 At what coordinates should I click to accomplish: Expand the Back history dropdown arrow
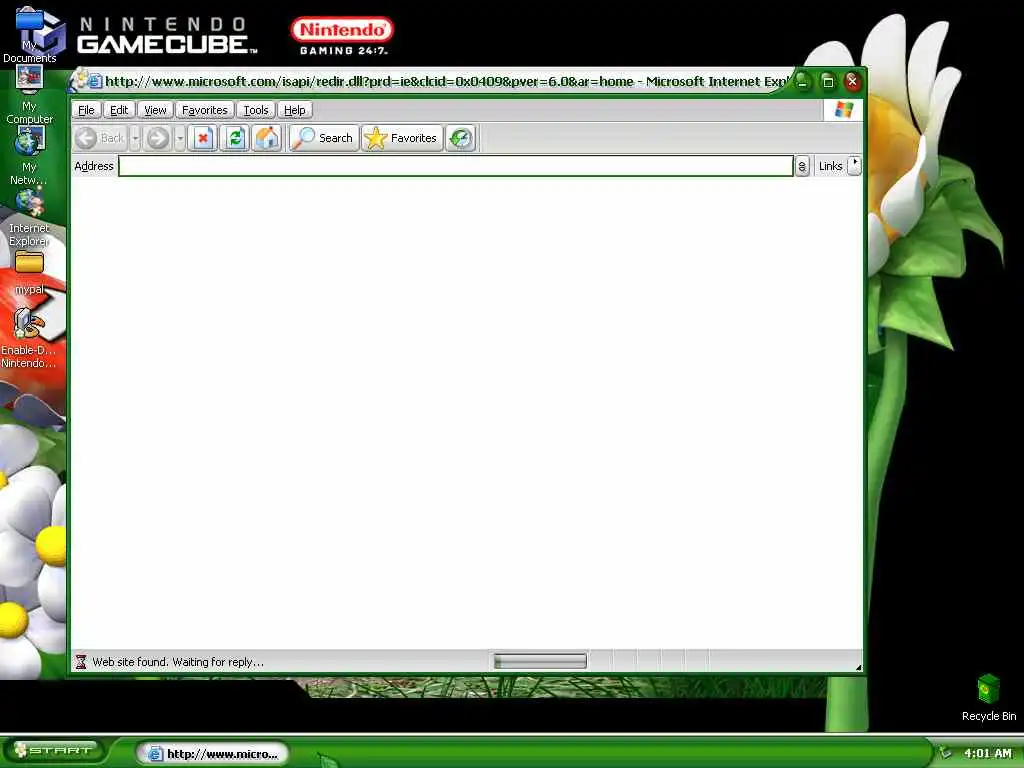(x=135, y=138)
